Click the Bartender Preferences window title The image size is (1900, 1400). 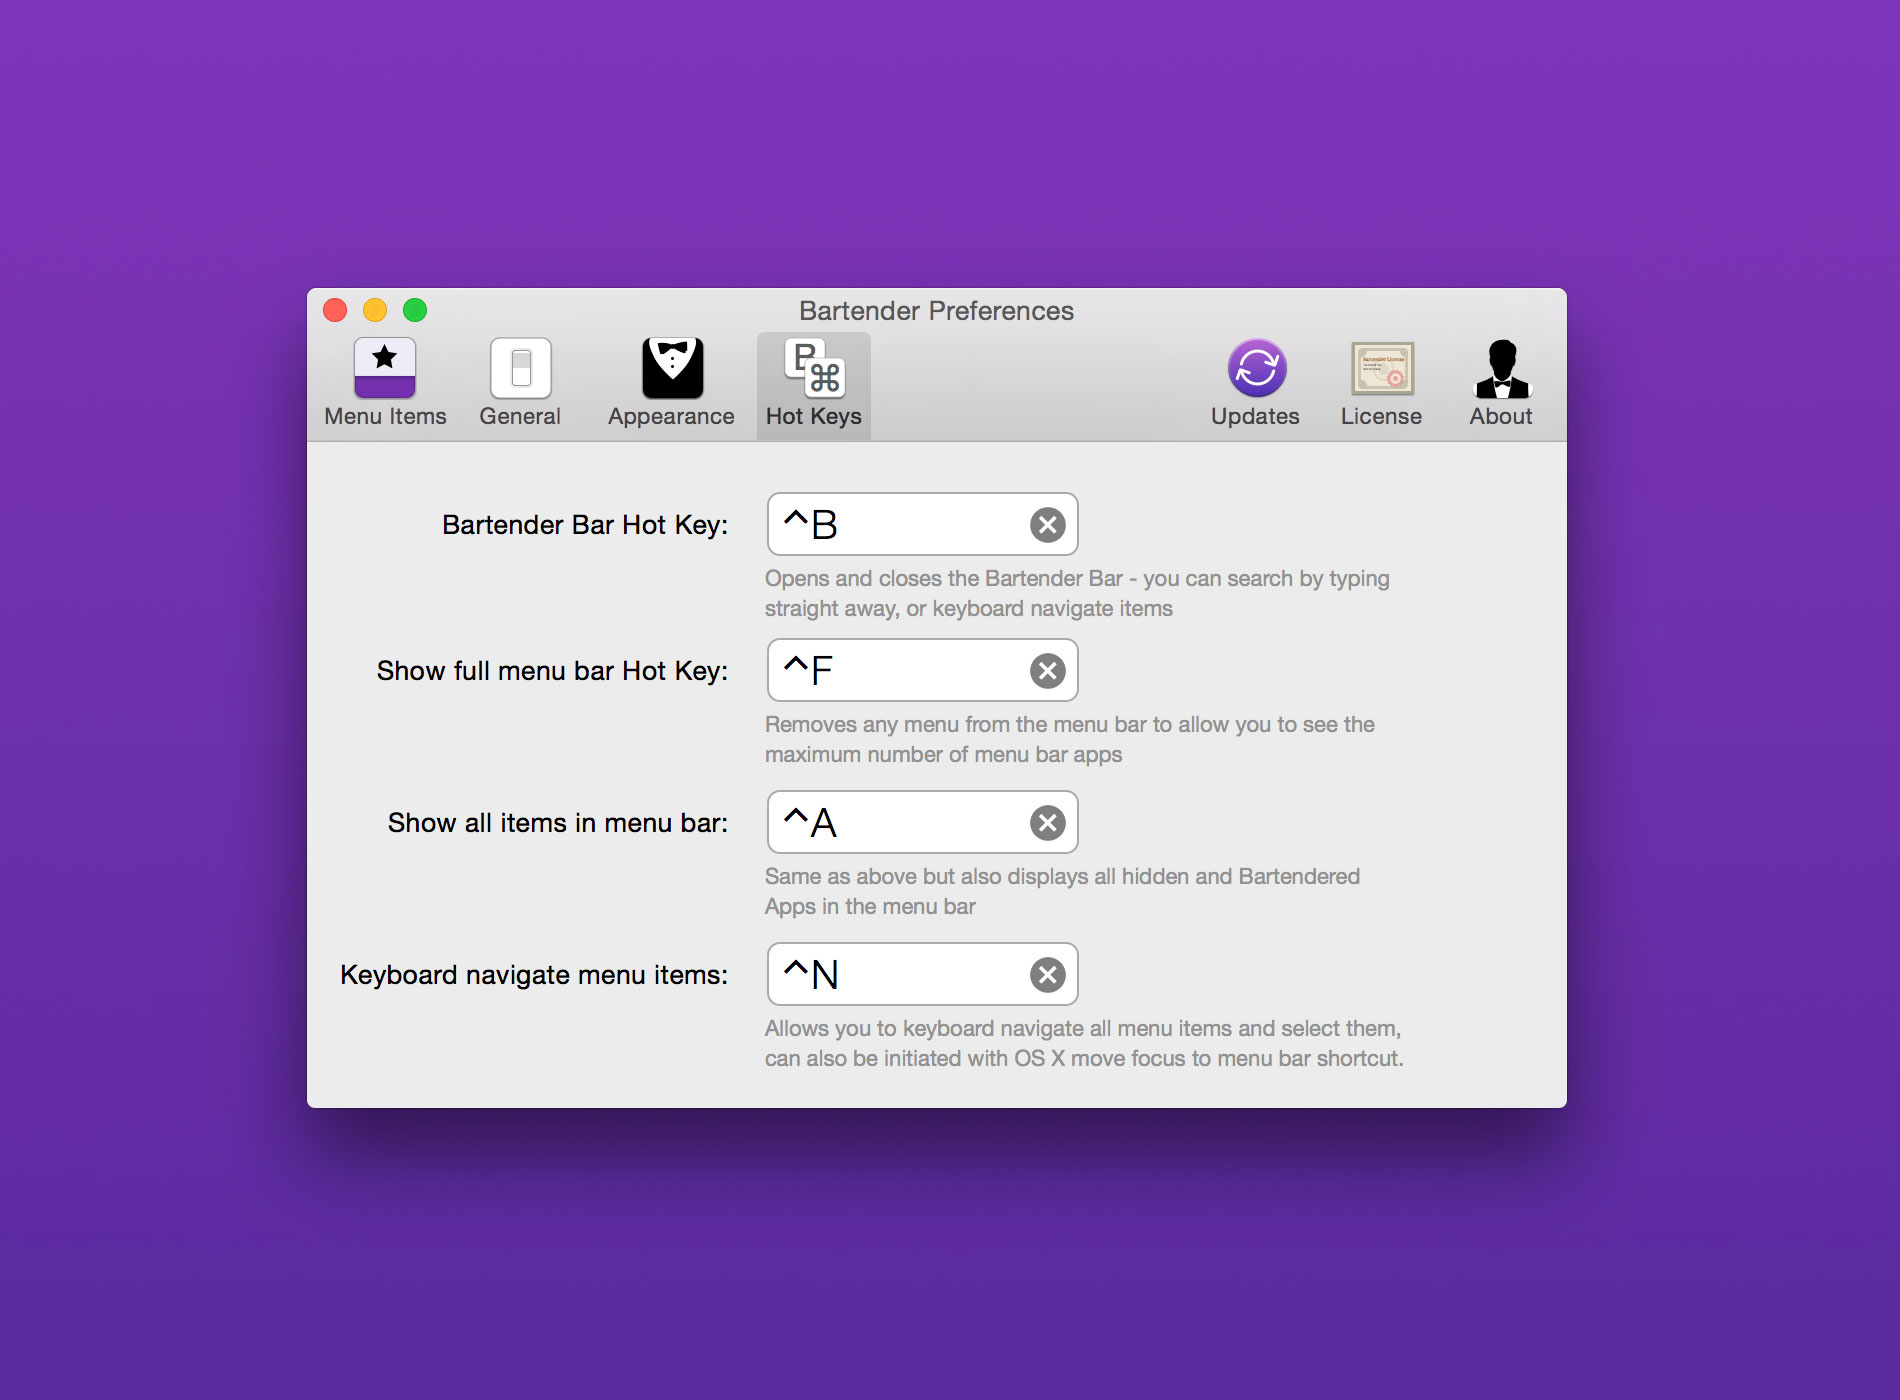[936, 311]
